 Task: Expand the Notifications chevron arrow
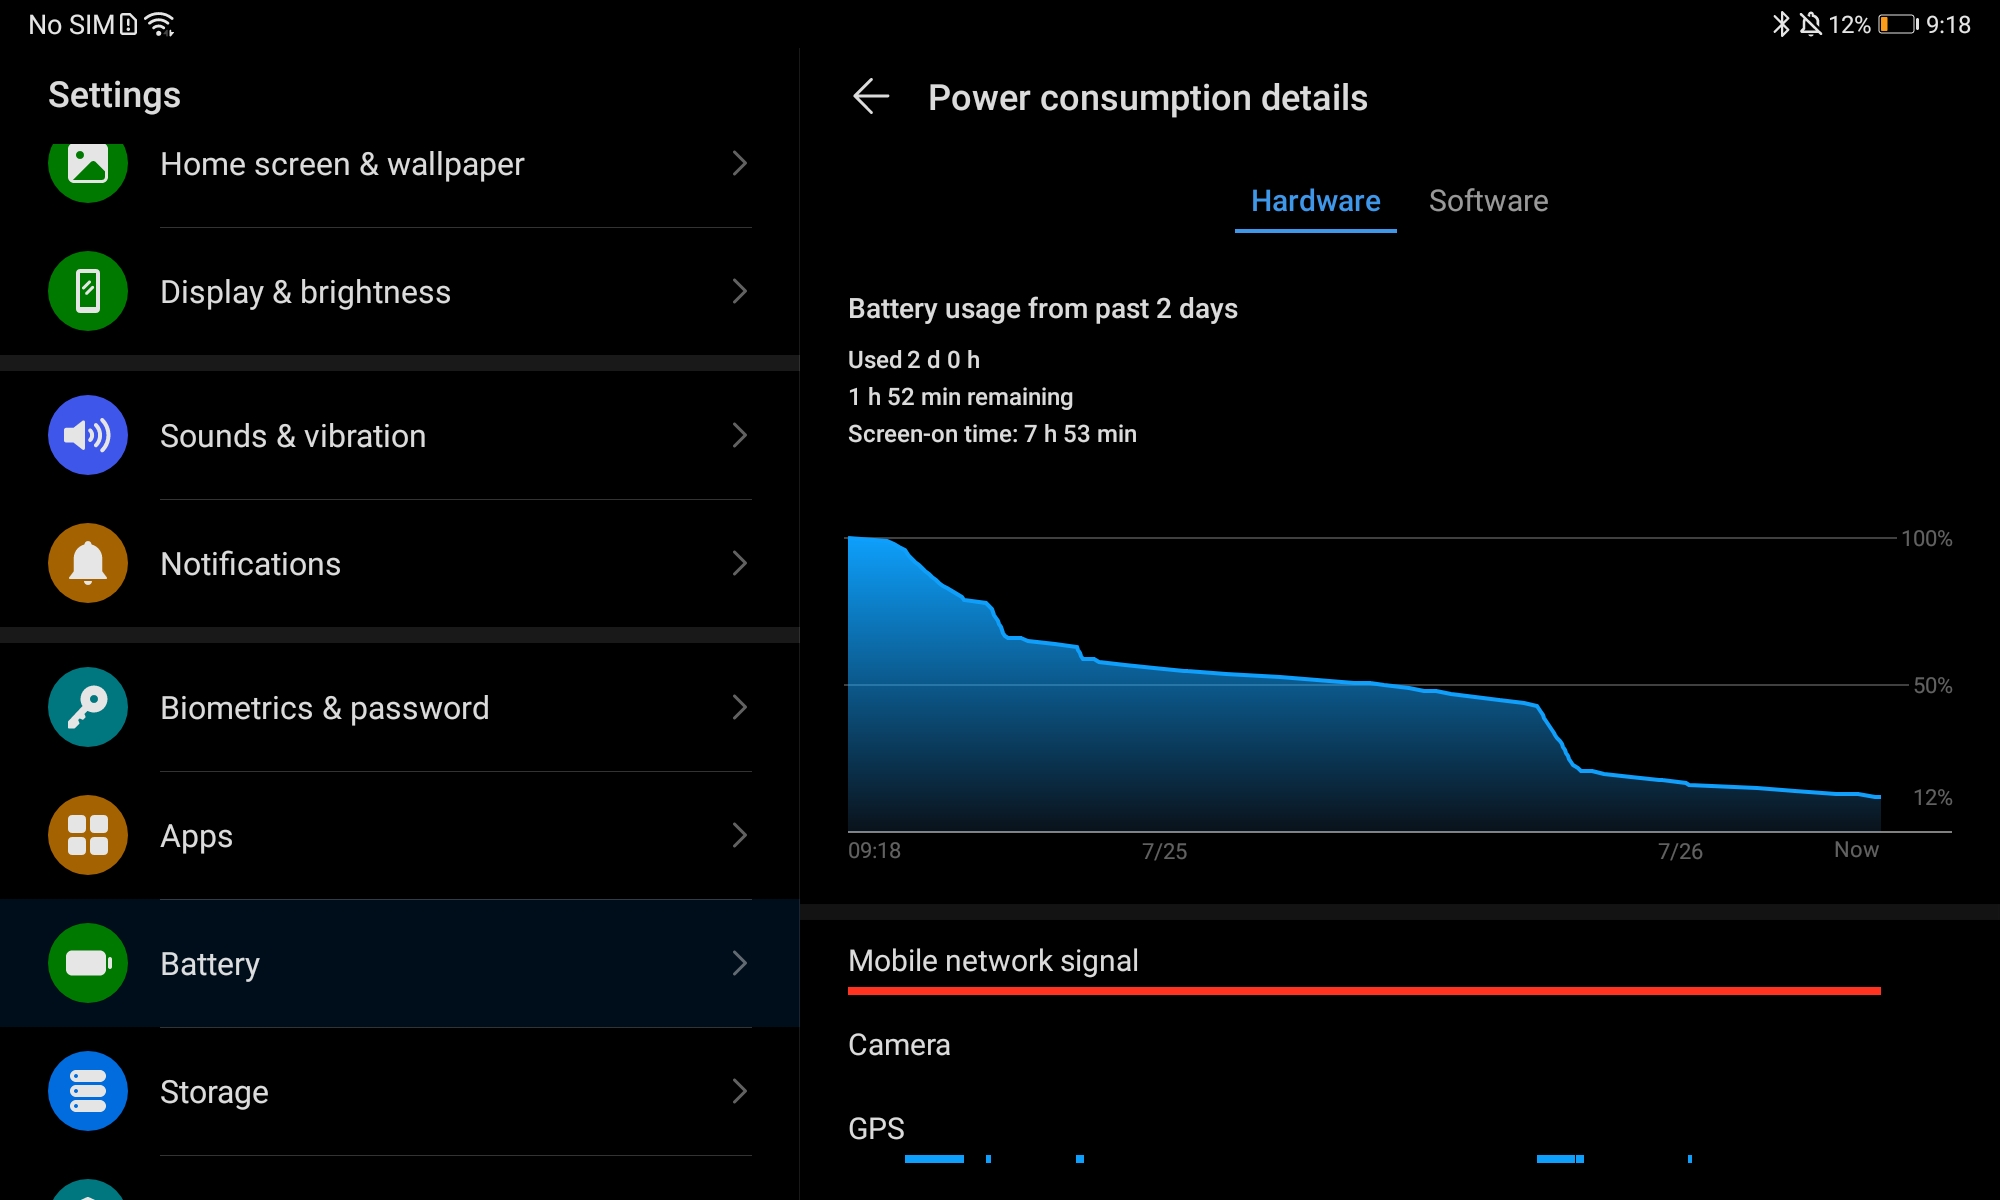[740, 563]
